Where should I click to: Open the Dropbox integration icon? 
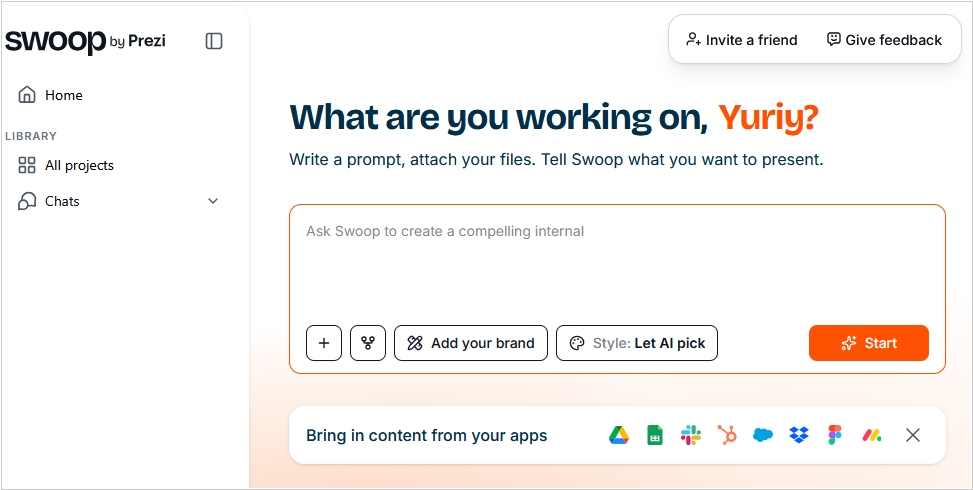coord(799,435)
